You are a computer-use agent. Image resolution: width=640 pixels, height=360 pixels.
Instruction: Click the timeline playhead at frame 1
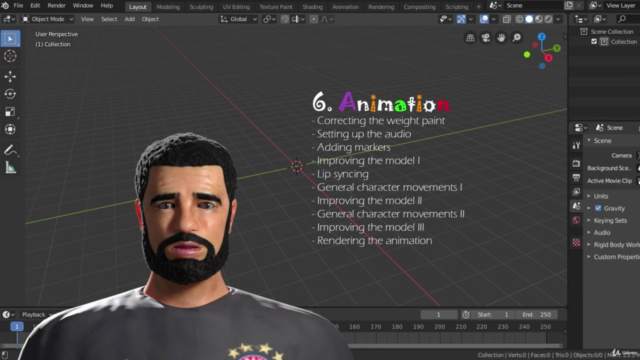(x=17, y=327)
